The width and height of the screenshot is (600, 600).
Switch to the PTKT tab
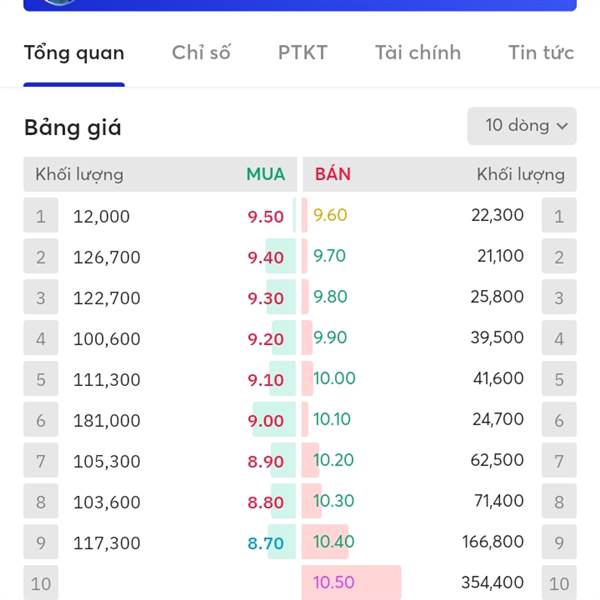click(303, 52)
